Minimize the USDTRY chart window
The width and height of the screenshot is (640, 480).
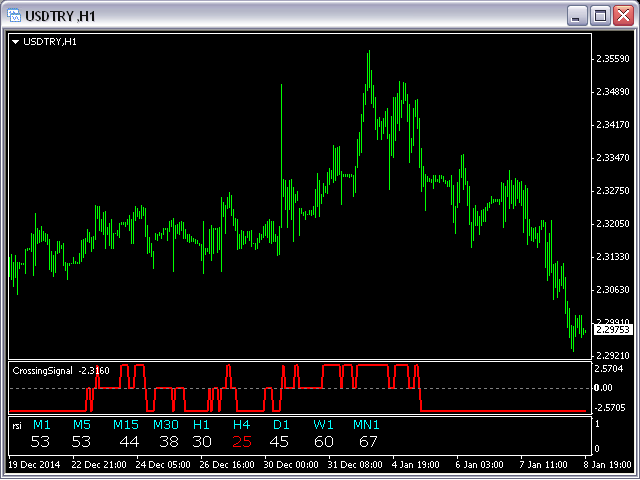pyautogui.click(x=576, y=15)
